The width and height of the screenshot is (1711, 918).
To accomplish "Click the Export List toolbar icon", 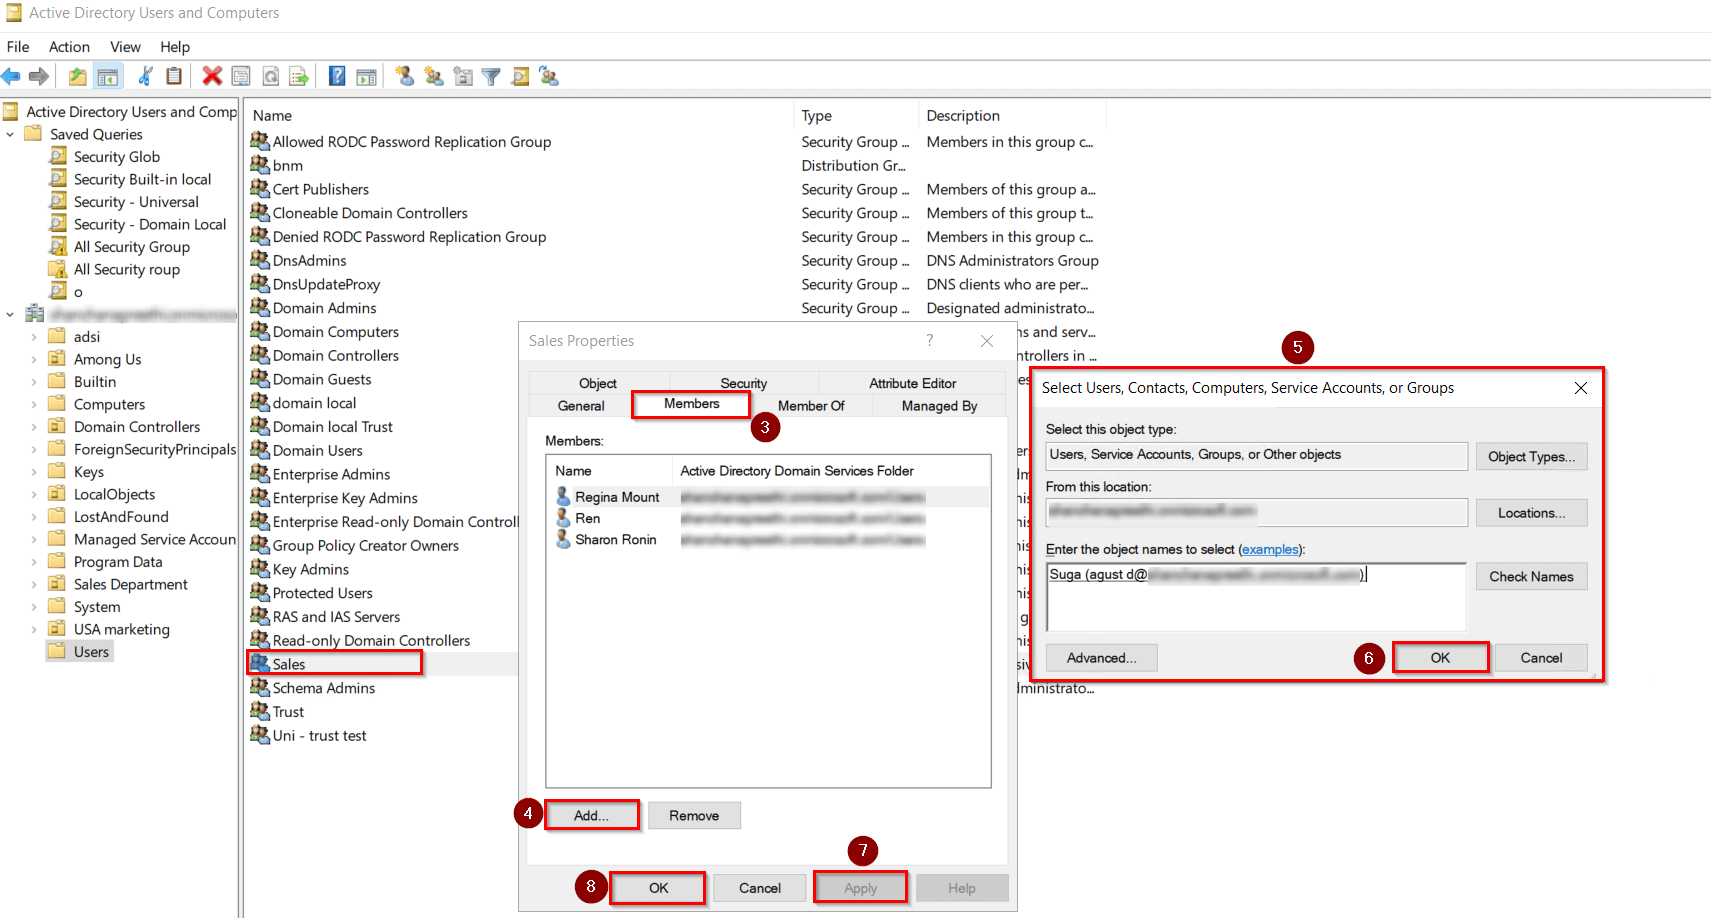I will 298,76.
